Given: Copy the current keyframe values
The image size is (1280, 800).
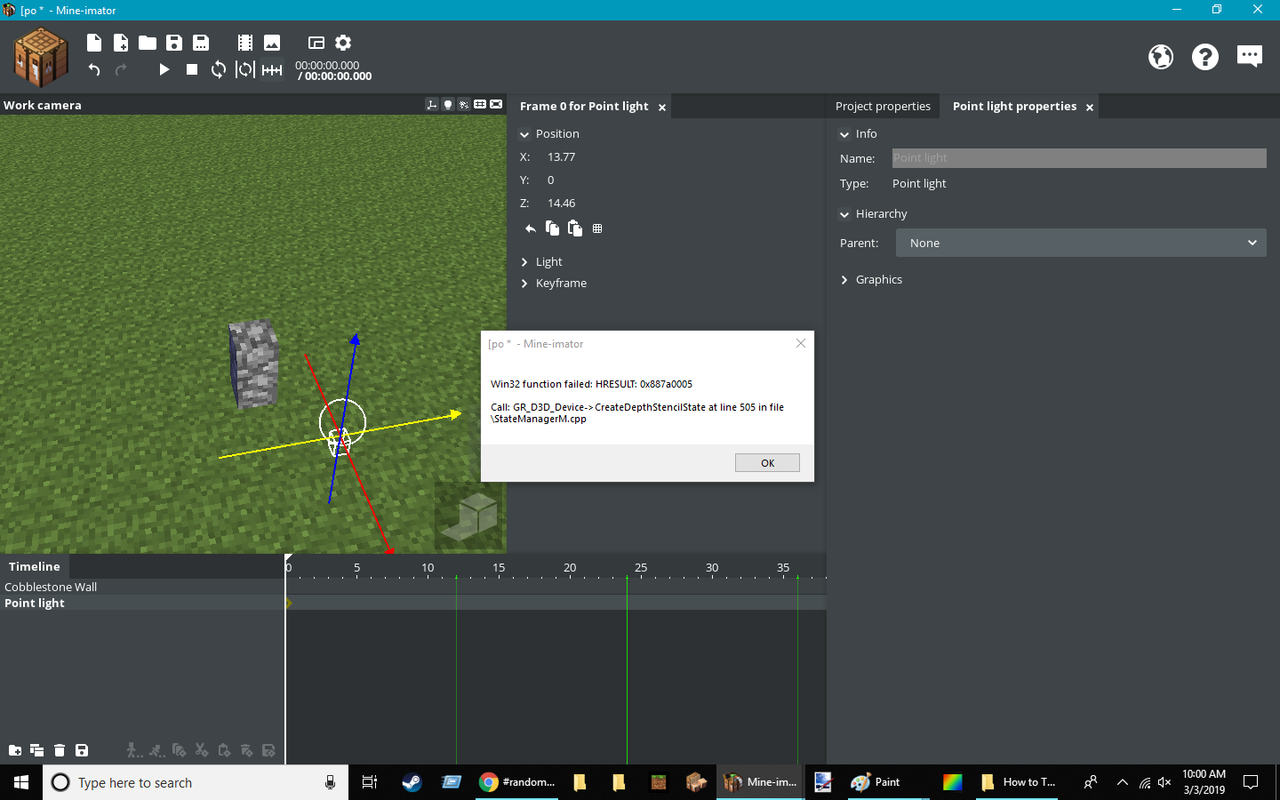Looking at the screenshot, I should [552, 228].
